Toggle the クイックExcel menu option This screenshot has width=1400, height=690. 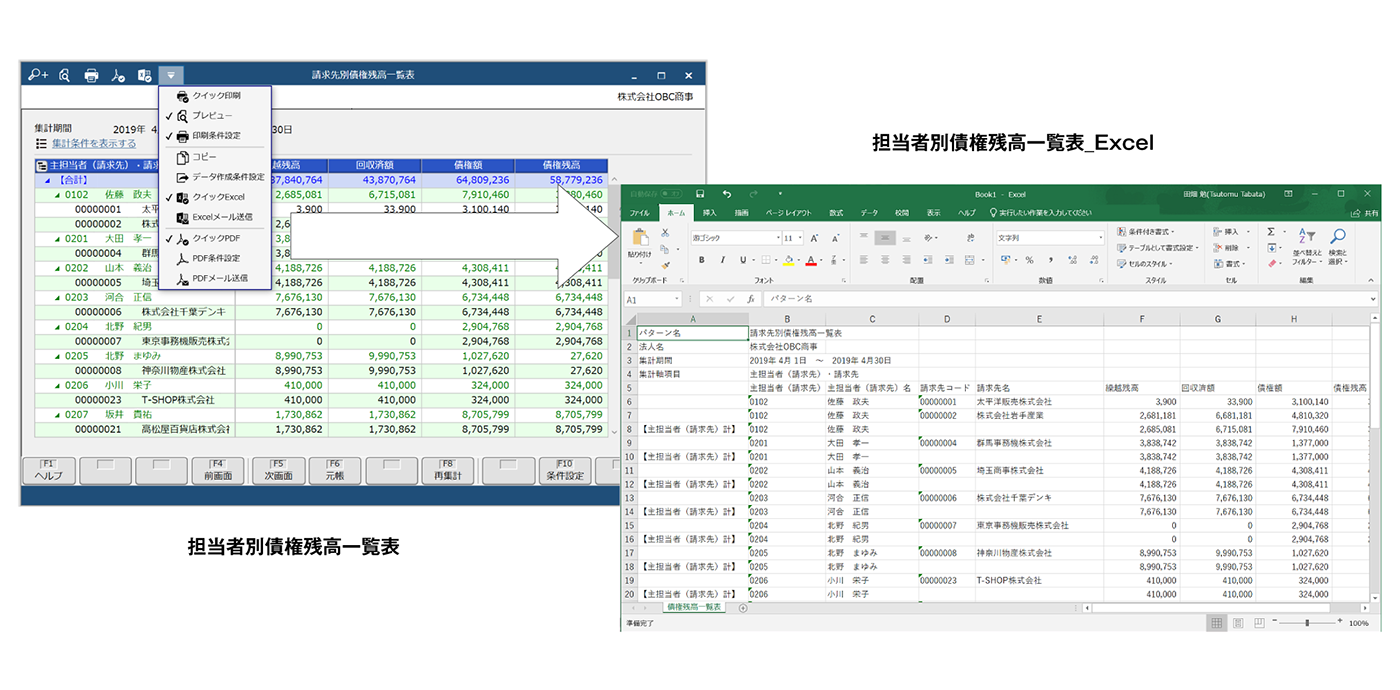[x=215, y=197]
